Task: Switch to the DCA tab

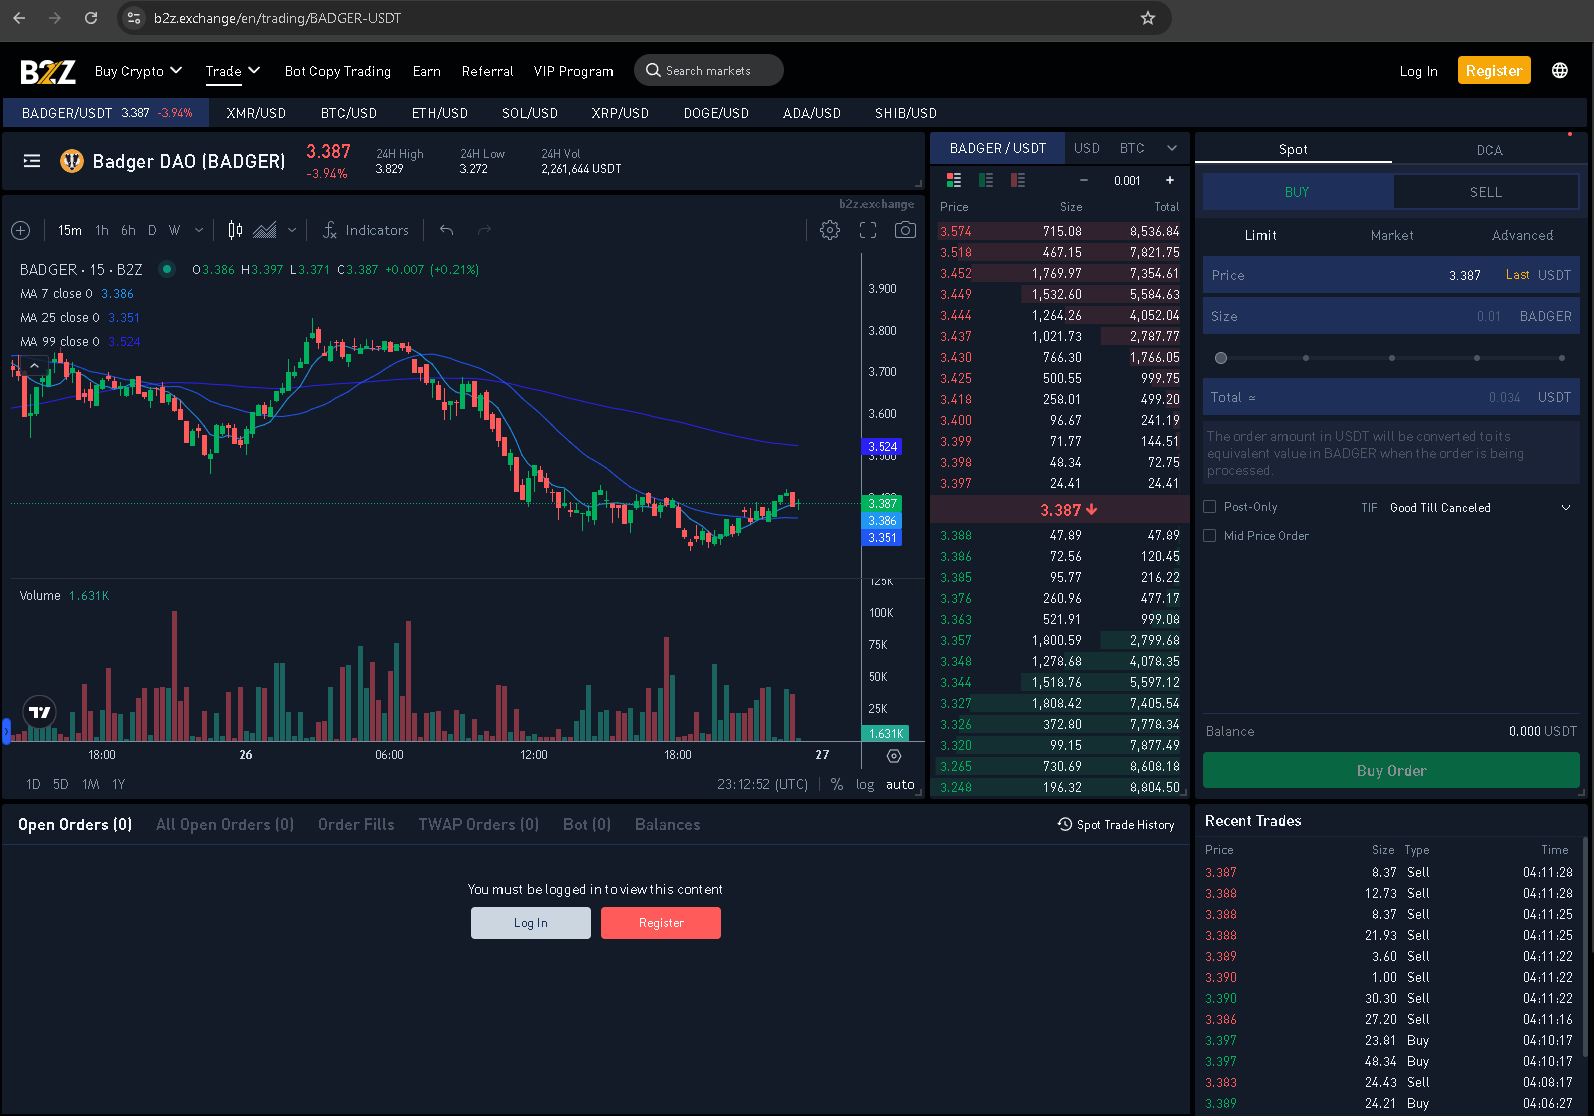Action: pyautogui.click(x=1489, y=150)
